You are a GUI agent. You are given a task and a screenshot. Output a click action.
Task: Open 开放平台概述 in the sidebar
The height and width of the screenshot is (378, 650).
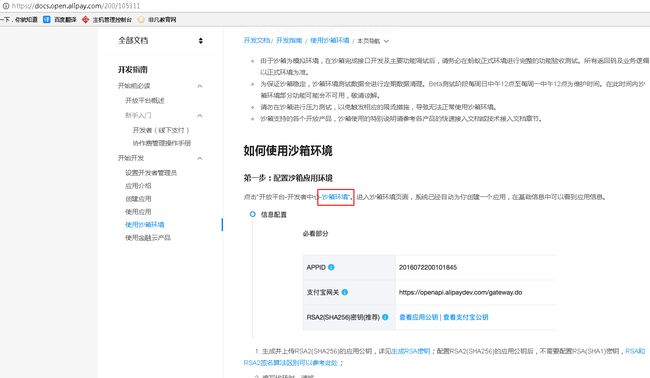tap(145, 101)
